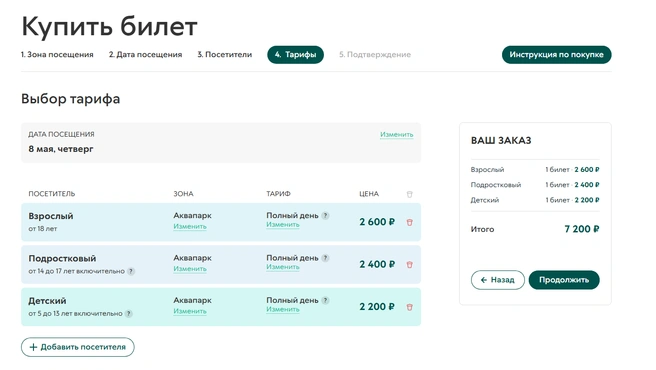Open the help tooltip for Детский Полный день
656x370 pixels.
325,300
